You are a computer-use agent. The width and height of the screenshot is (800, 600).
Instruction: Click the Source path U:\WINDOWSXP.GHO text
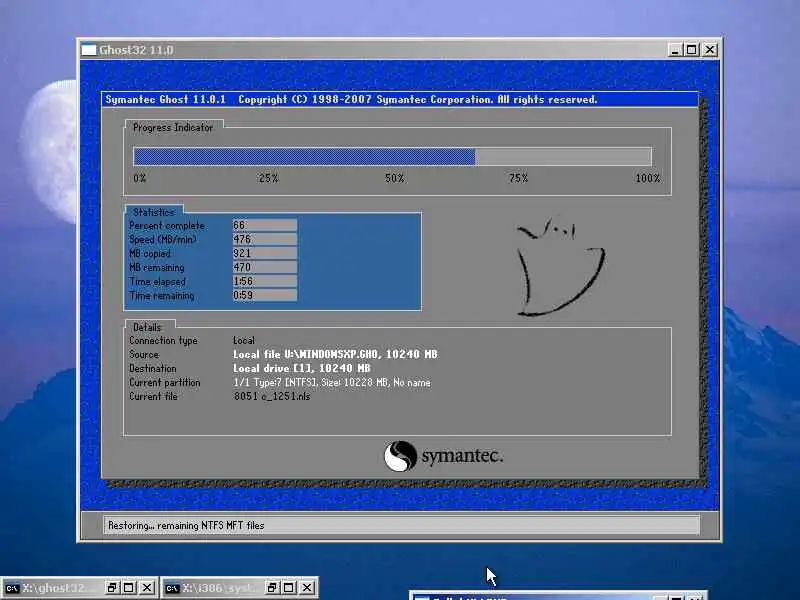coord(335,354)
